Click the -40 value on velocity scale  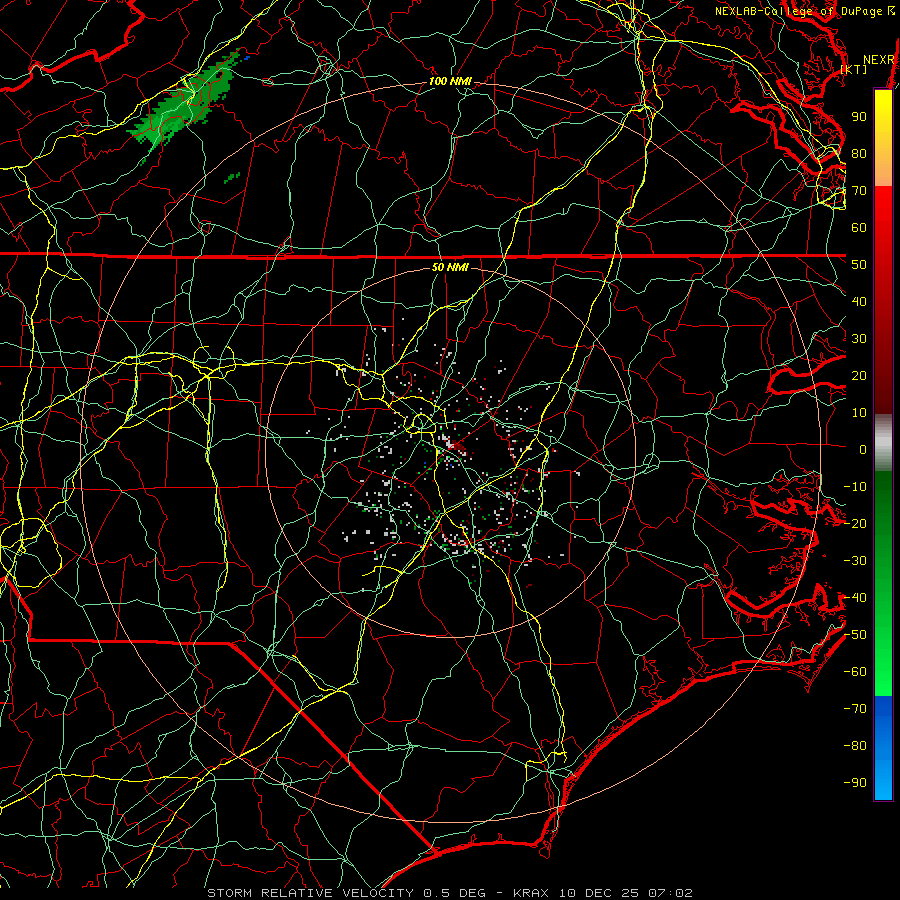click(x=855, y=598)
